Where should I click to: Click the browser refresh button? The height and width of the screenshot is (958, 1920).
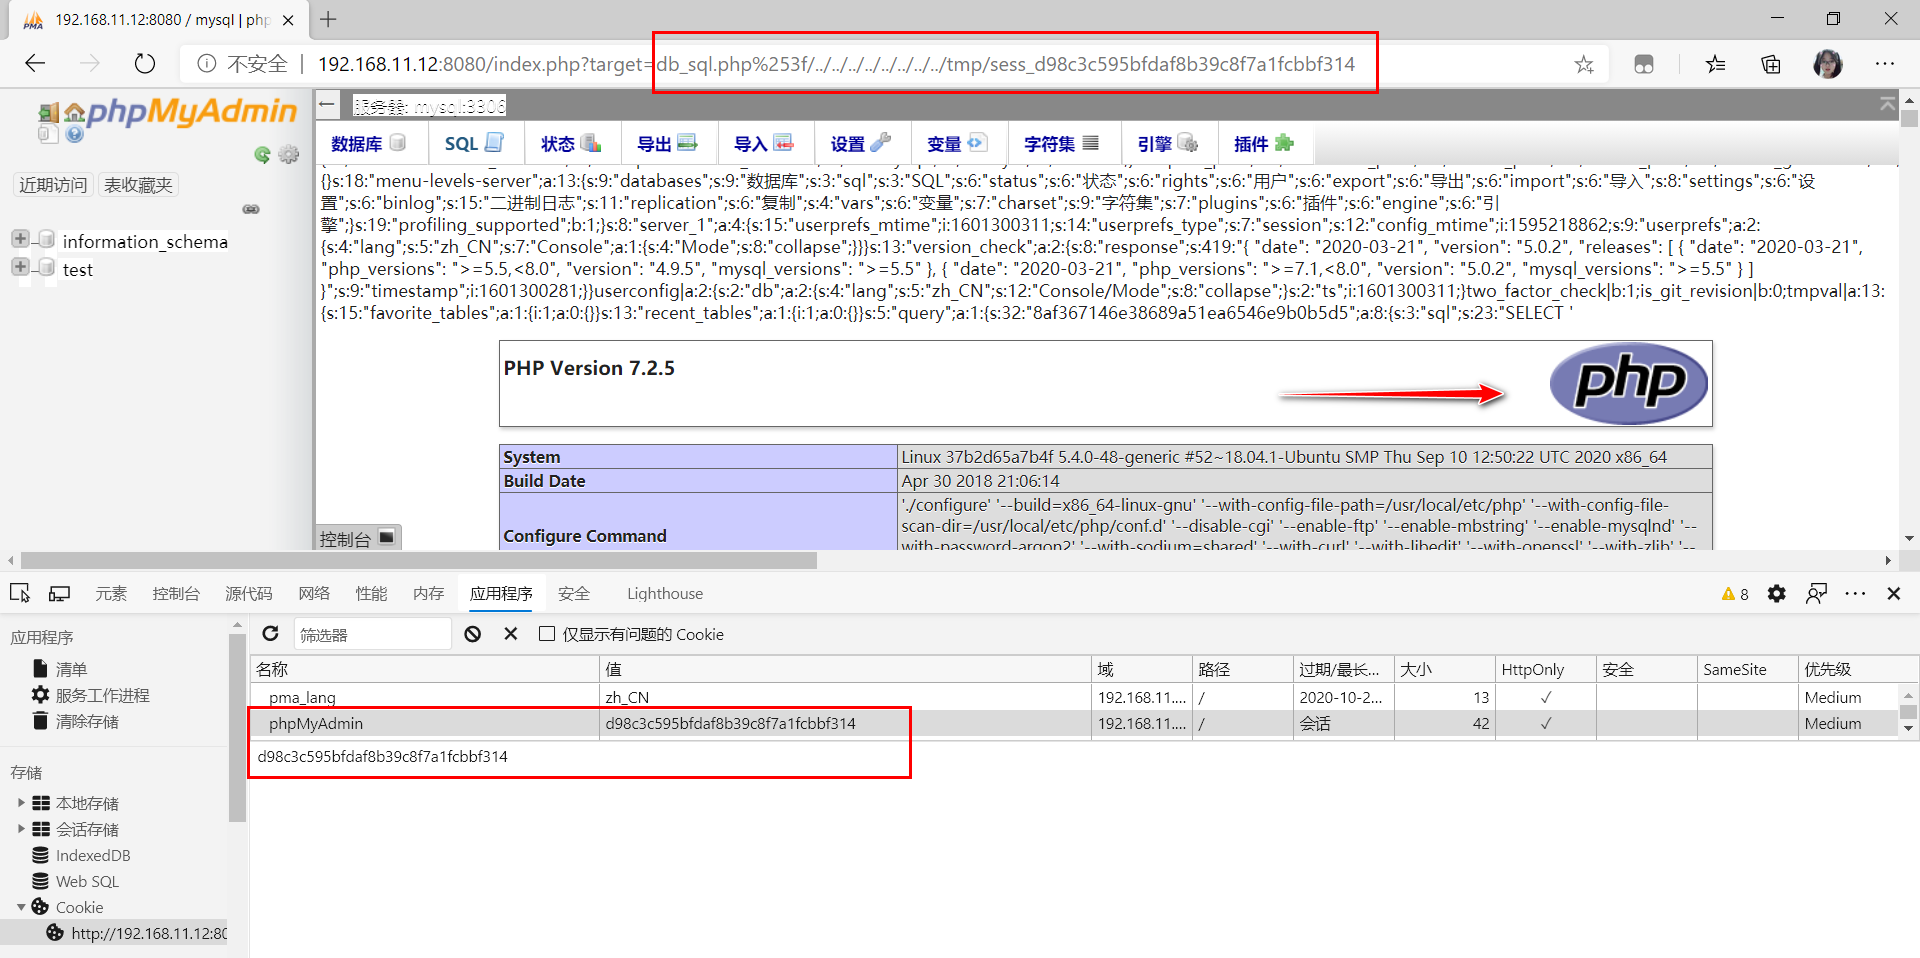145,64
